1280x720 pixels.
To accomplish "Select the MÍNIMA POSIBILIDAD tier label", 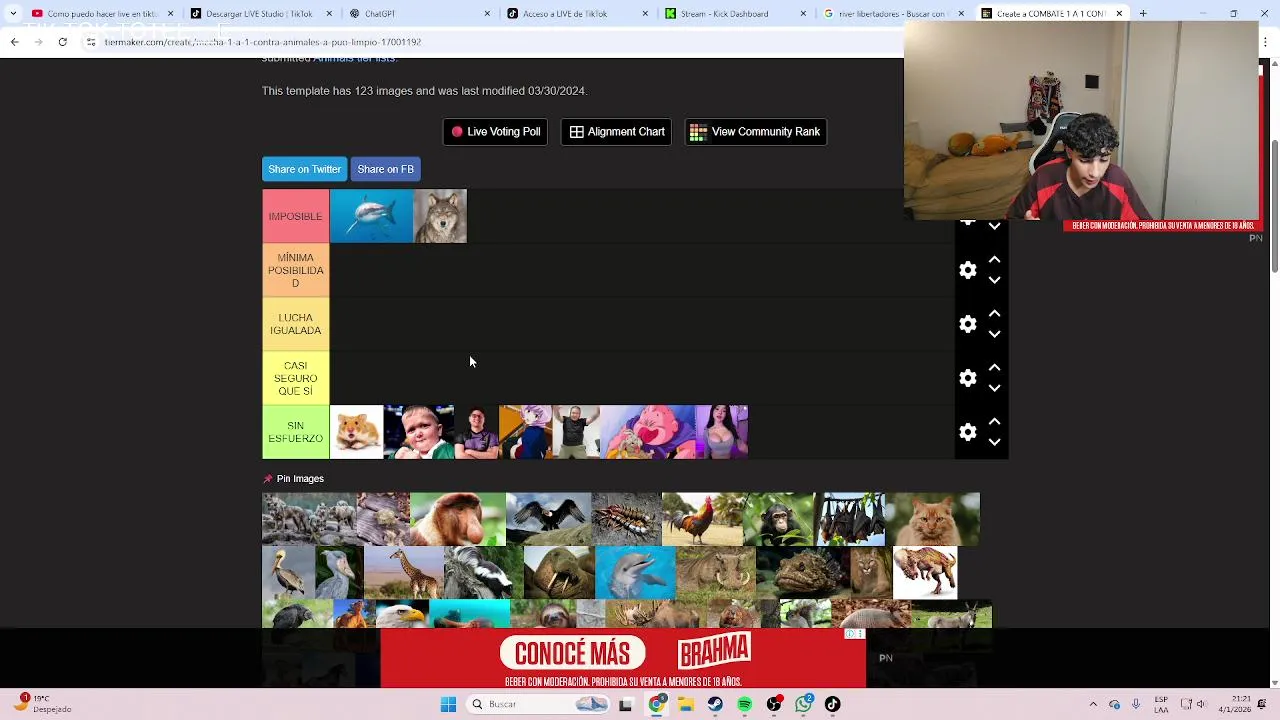I will [x=295, y=270].
